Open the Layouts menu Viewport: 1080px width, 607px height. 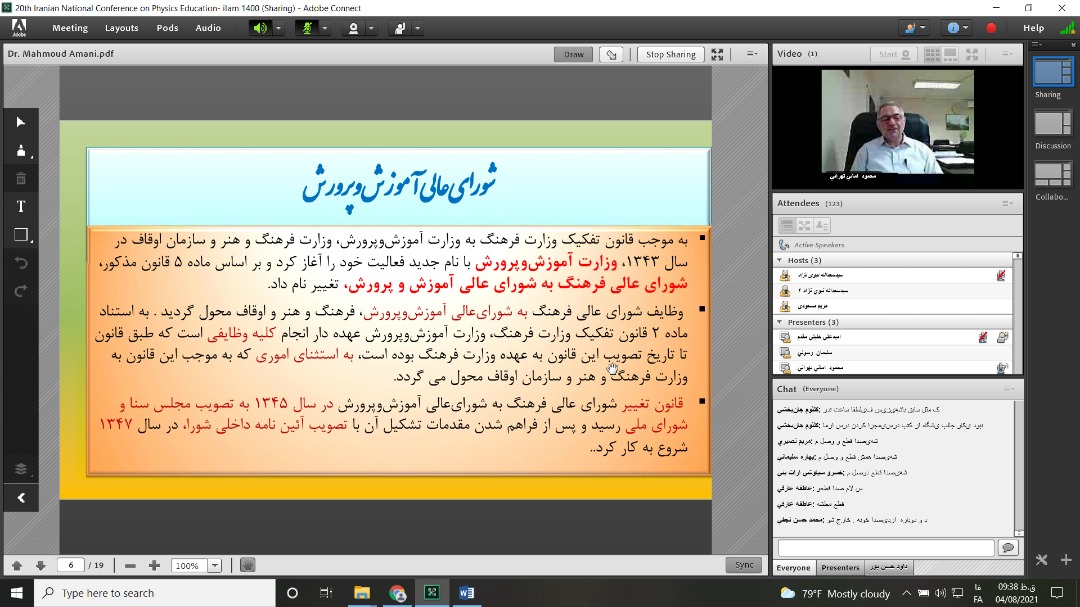tap(122, 28)
